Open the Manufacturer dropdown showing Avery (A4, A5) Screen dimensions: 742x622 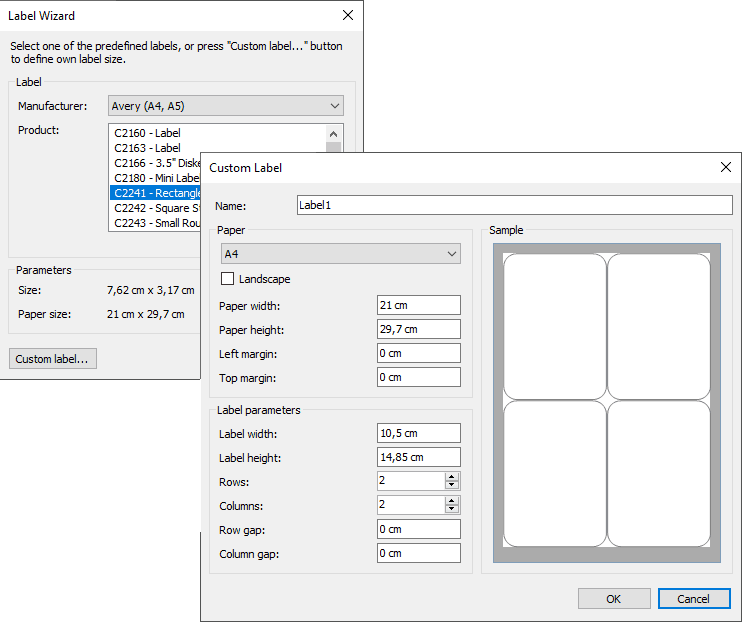tap(226, 106)
